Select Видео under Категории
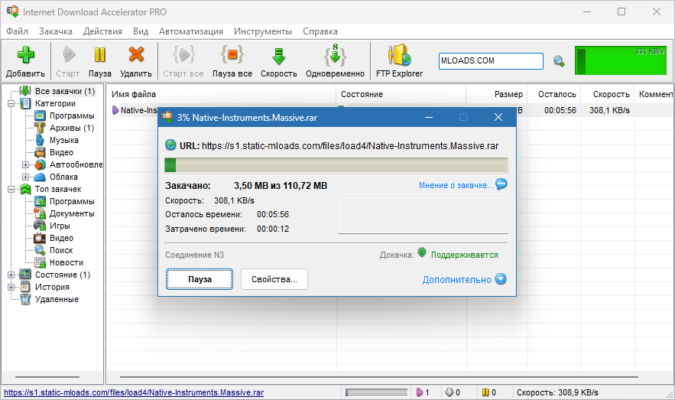The height and width of the screenshot is (400, 675). click(x=61, y=152)
